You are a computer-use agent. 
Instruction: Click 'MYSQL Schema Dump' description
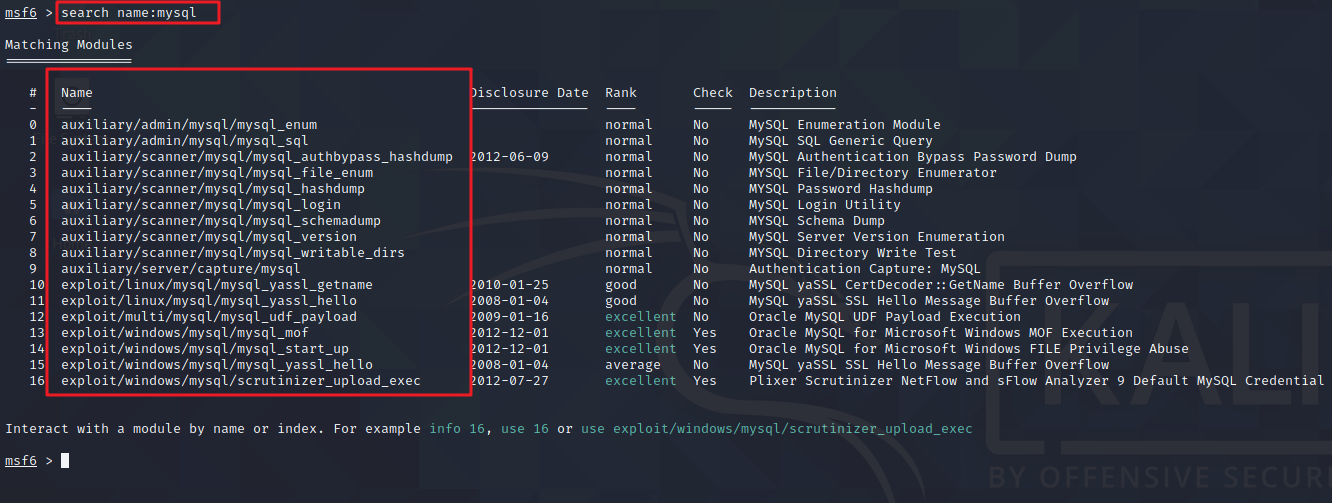click(x=817, y=221)
